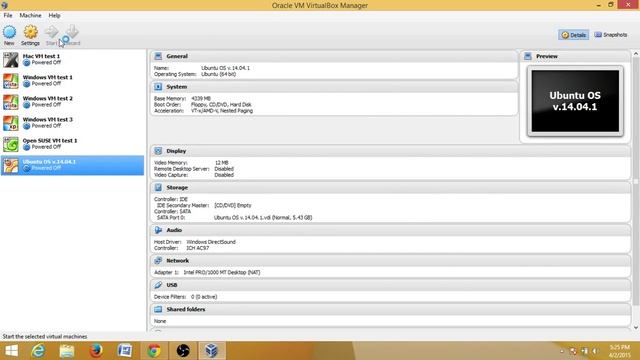This screenshot has height=360, width=640.
Task: Open the Audio settings header link
Action: (x=174, y=230)
